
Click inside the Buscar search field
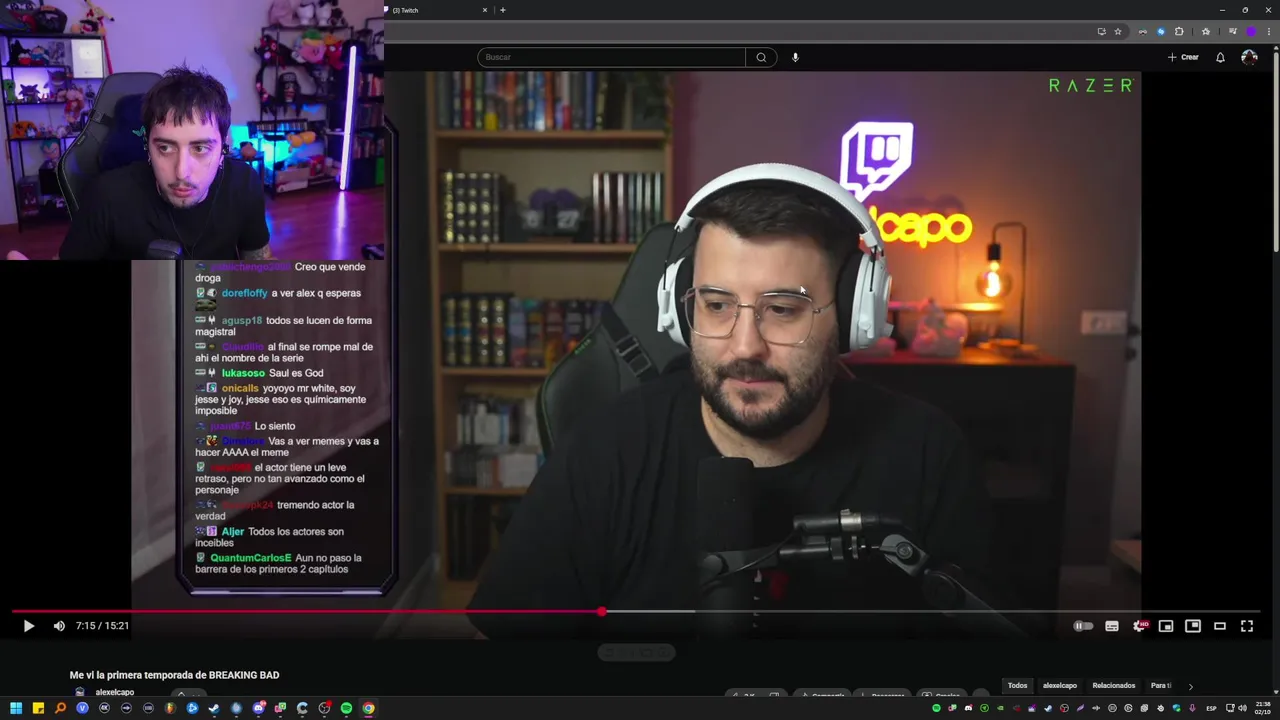coord(611,57)
